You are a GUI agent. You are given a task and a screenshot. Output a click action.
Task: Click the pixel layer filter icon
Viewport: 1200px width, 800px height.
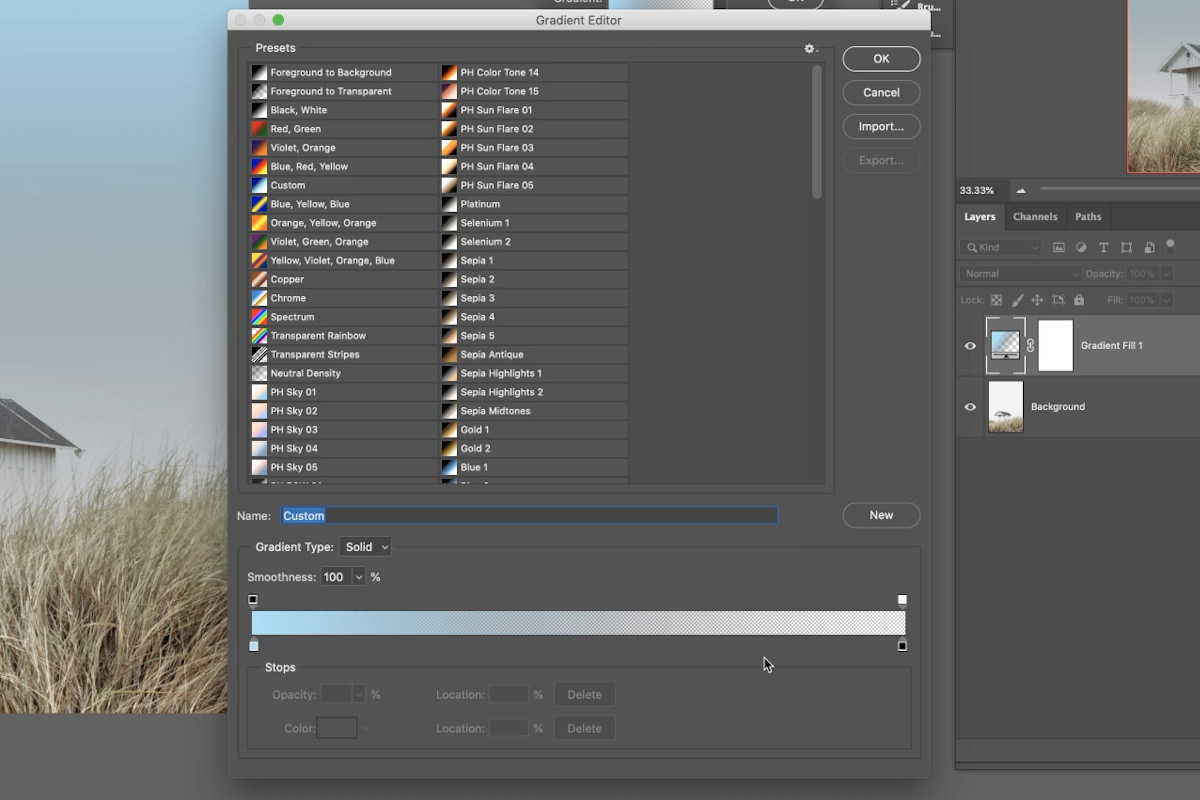pos(1059,247)
